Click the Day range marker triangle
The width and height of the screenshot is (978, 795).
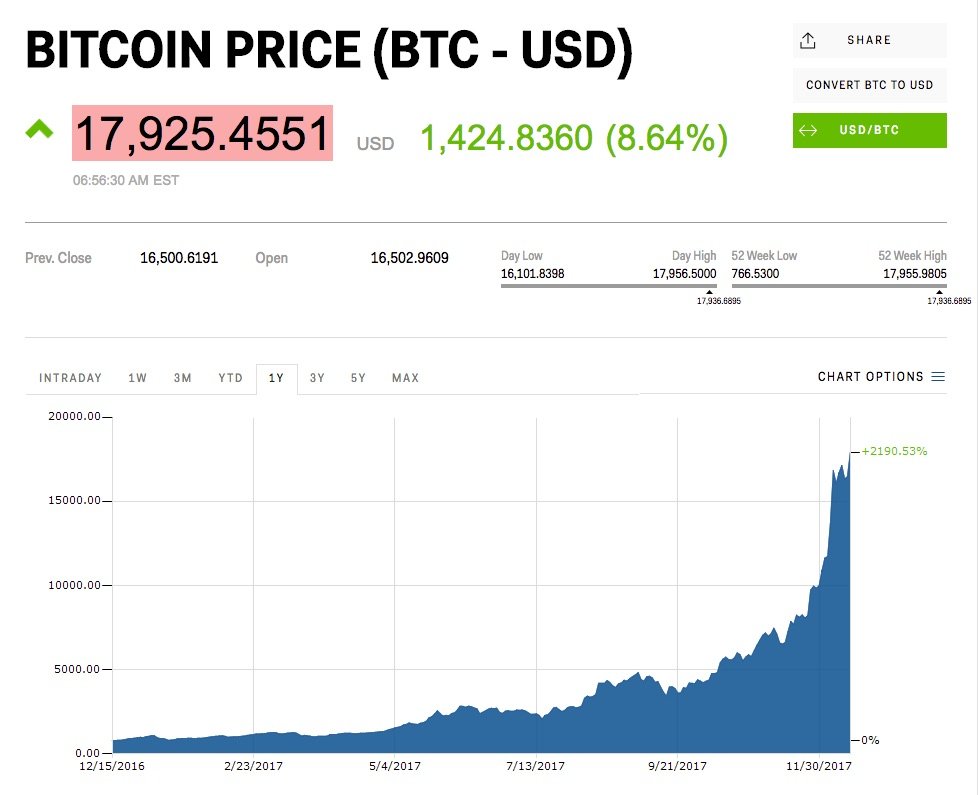point(709,292)
